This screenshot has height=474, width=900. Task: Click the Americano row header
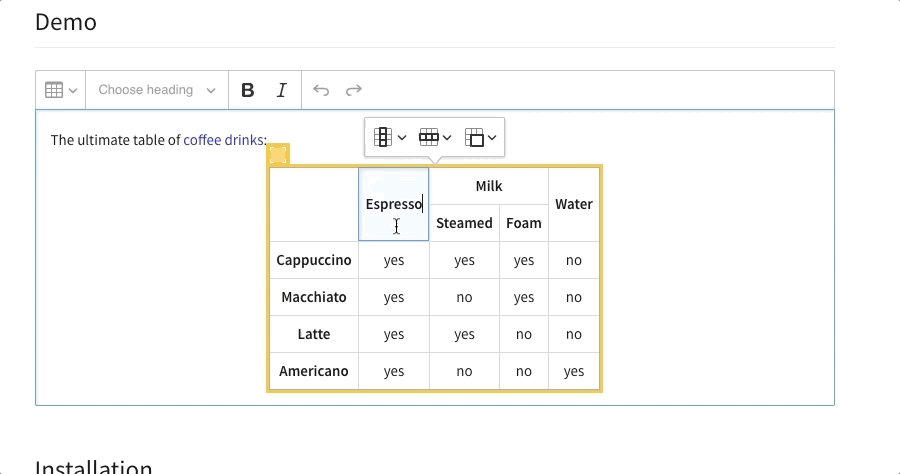pos(314,371)
